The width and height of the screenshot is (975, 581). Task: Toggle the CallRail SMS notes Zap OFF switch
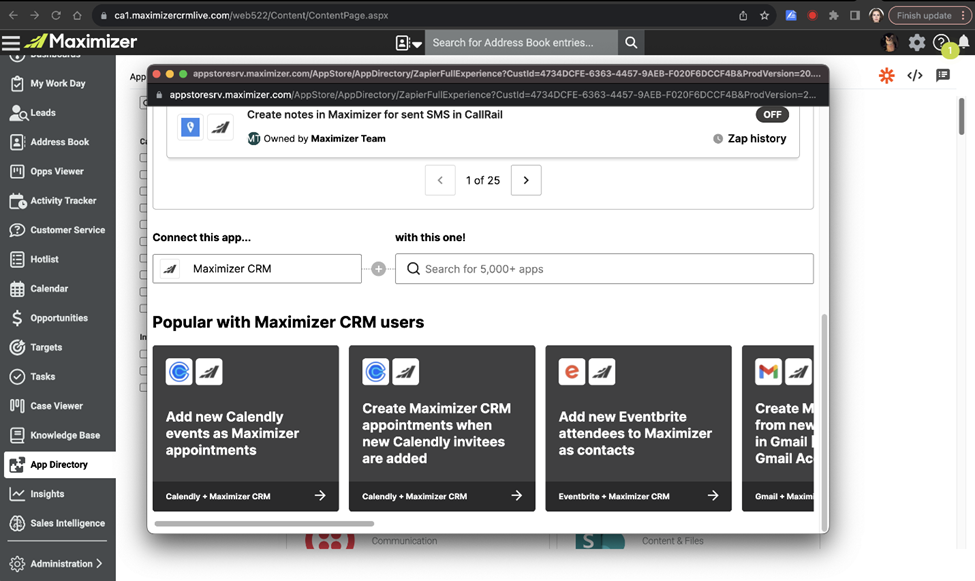click(x=772, y=114)
